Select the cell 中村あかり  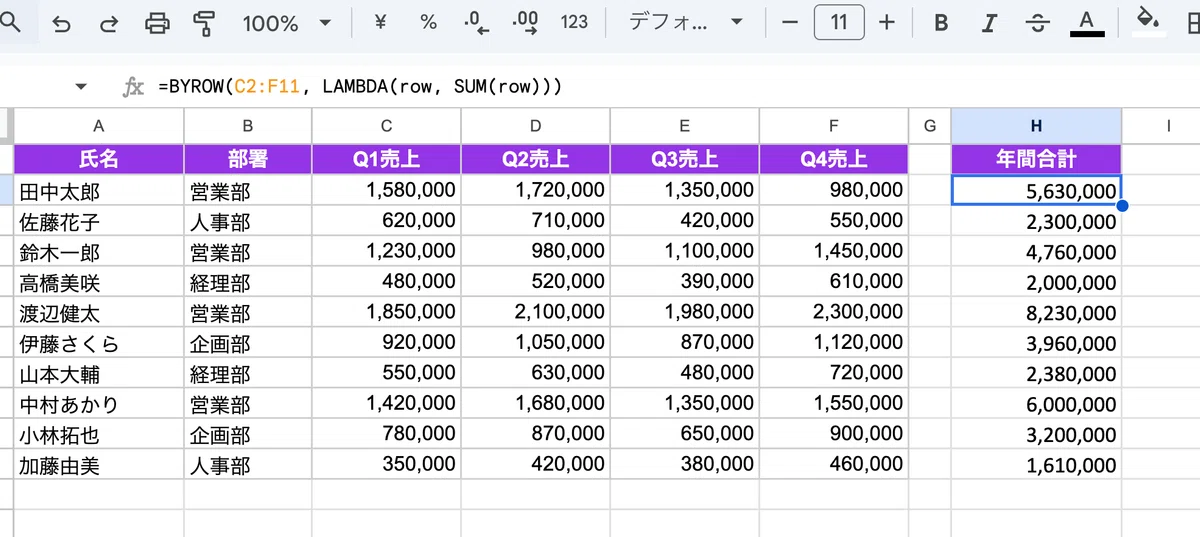pos(98,405)
